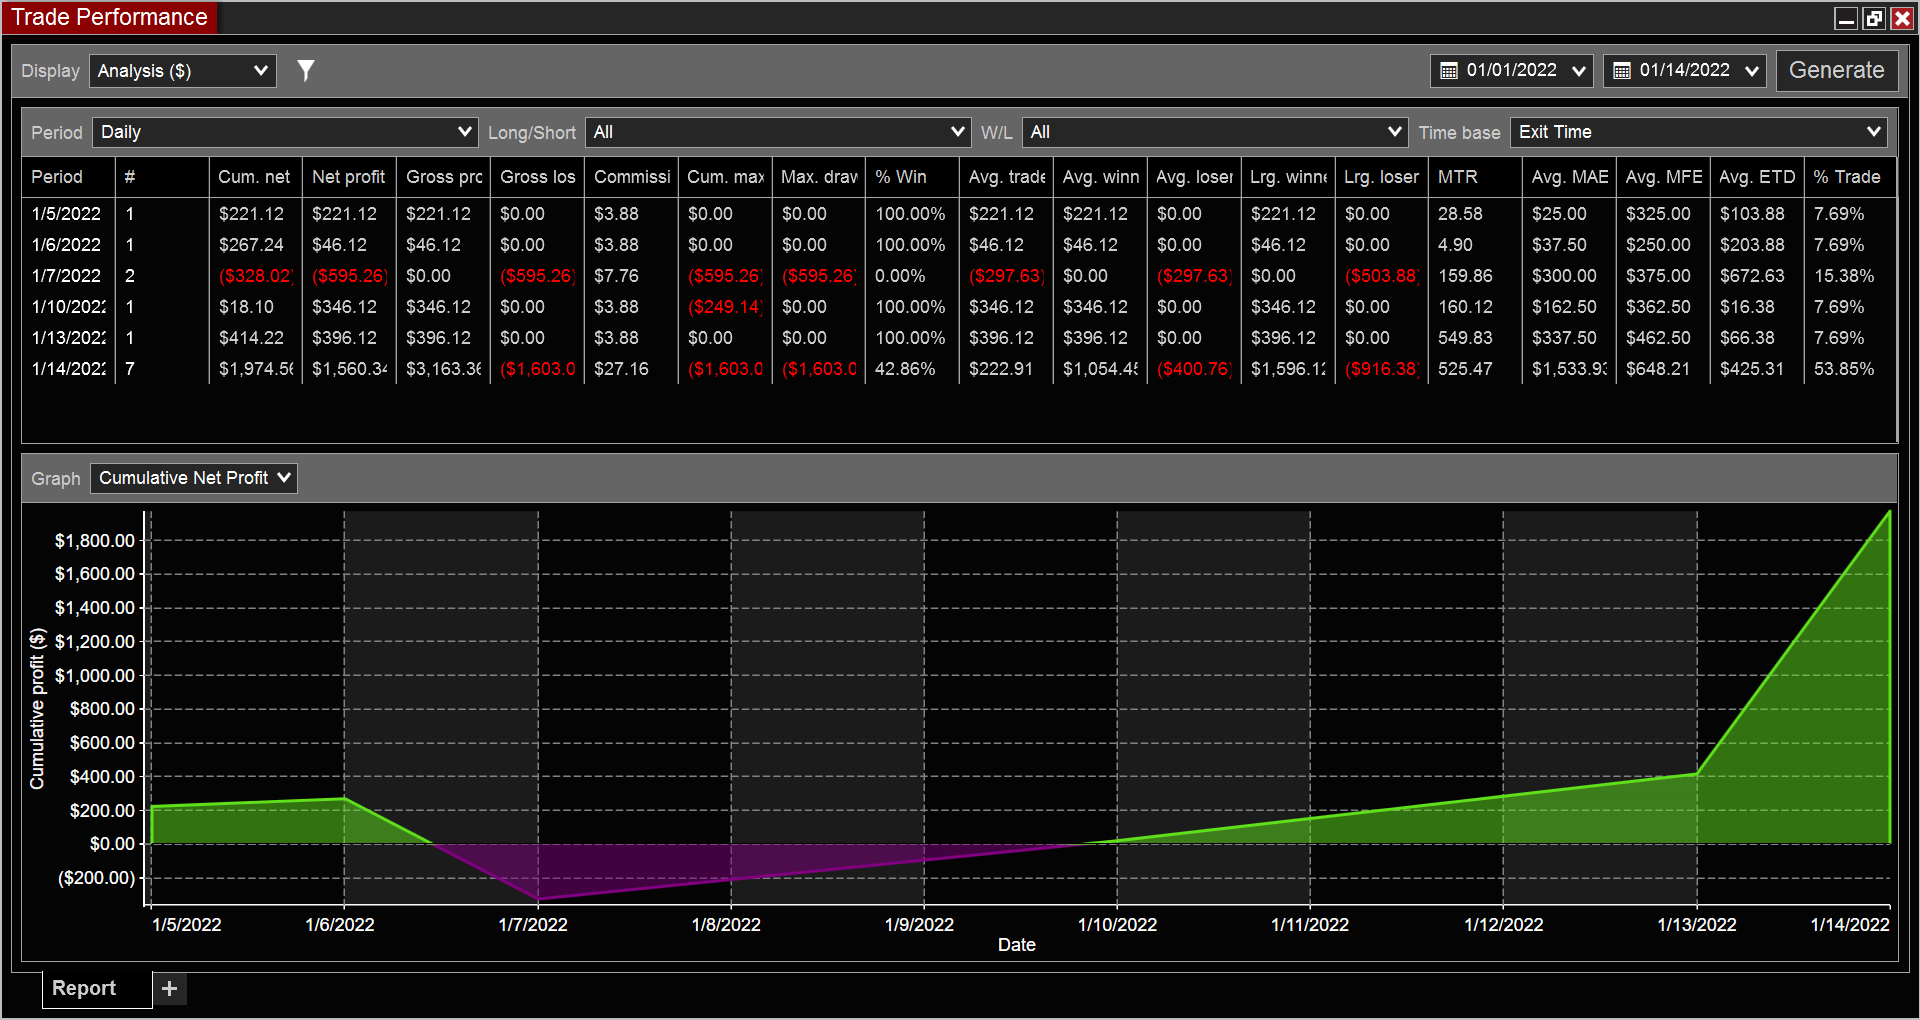Click the 1/13/2022 chart date label
Image resolution: width=1920 pixels, height=1020 pixels.
[x=1697, y=925]
